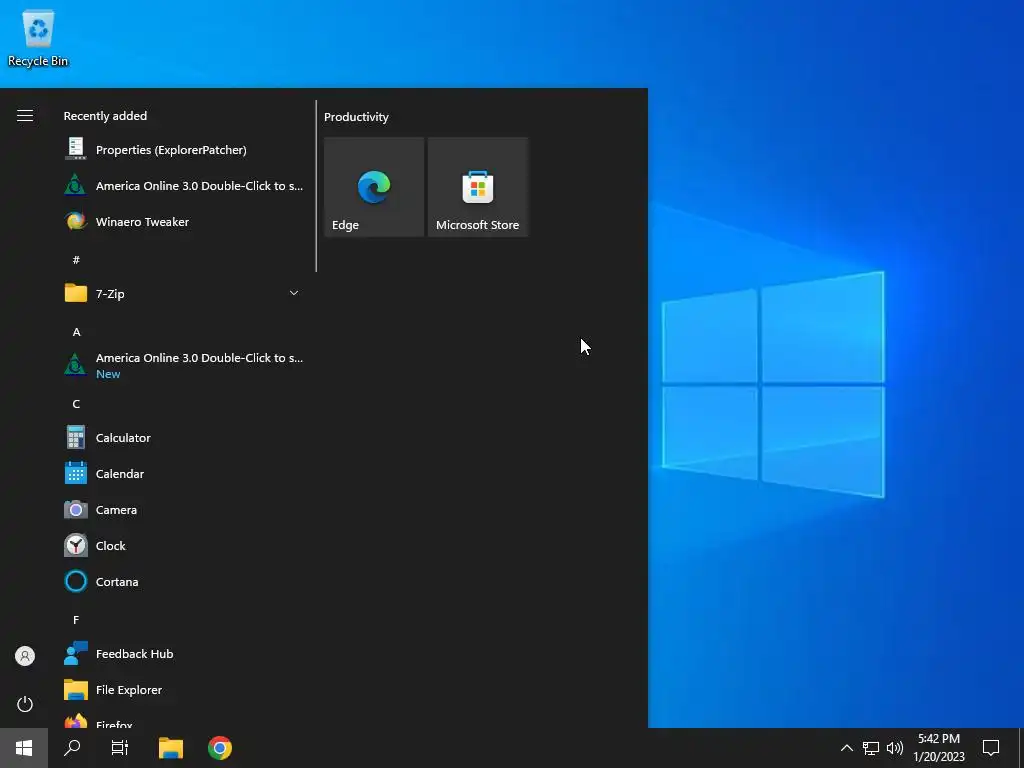The width and height of the screenshot is (1024, 768).
Task: Open the Microsoft Store tile
Action: click(477, 187)
